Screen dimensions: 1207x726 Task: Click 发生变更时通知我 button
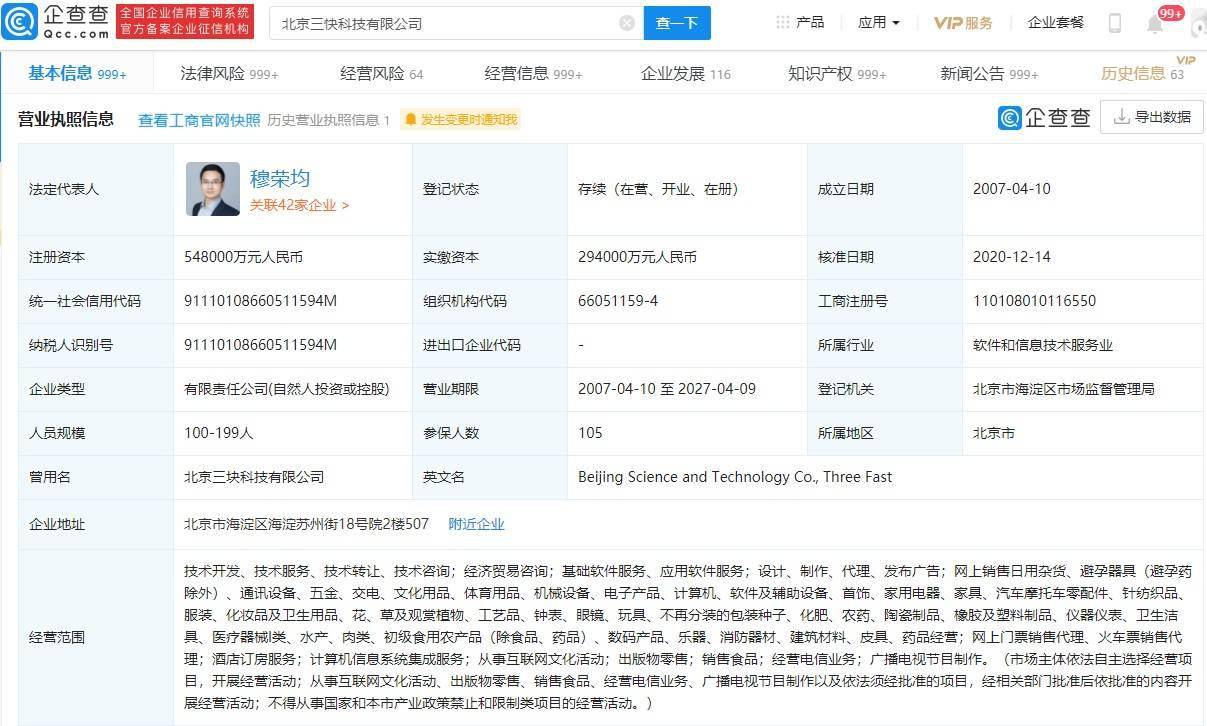[461, 120]
